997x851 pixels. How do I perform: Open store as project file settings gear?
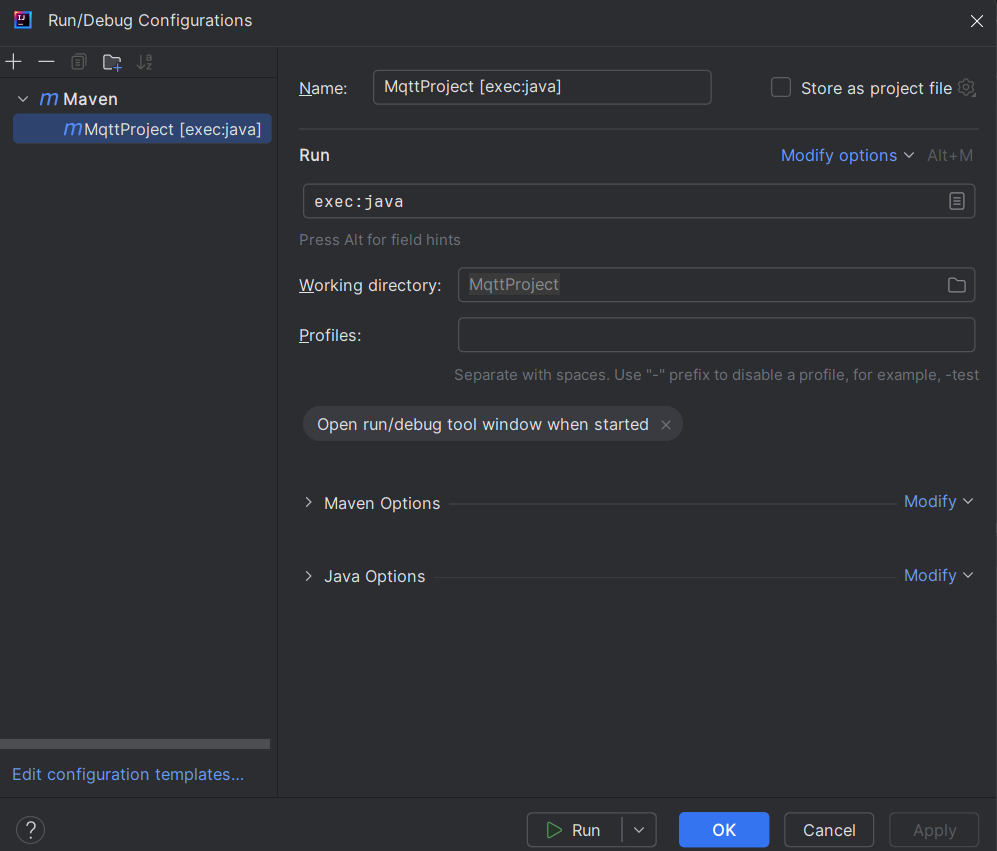coord(966,88)
